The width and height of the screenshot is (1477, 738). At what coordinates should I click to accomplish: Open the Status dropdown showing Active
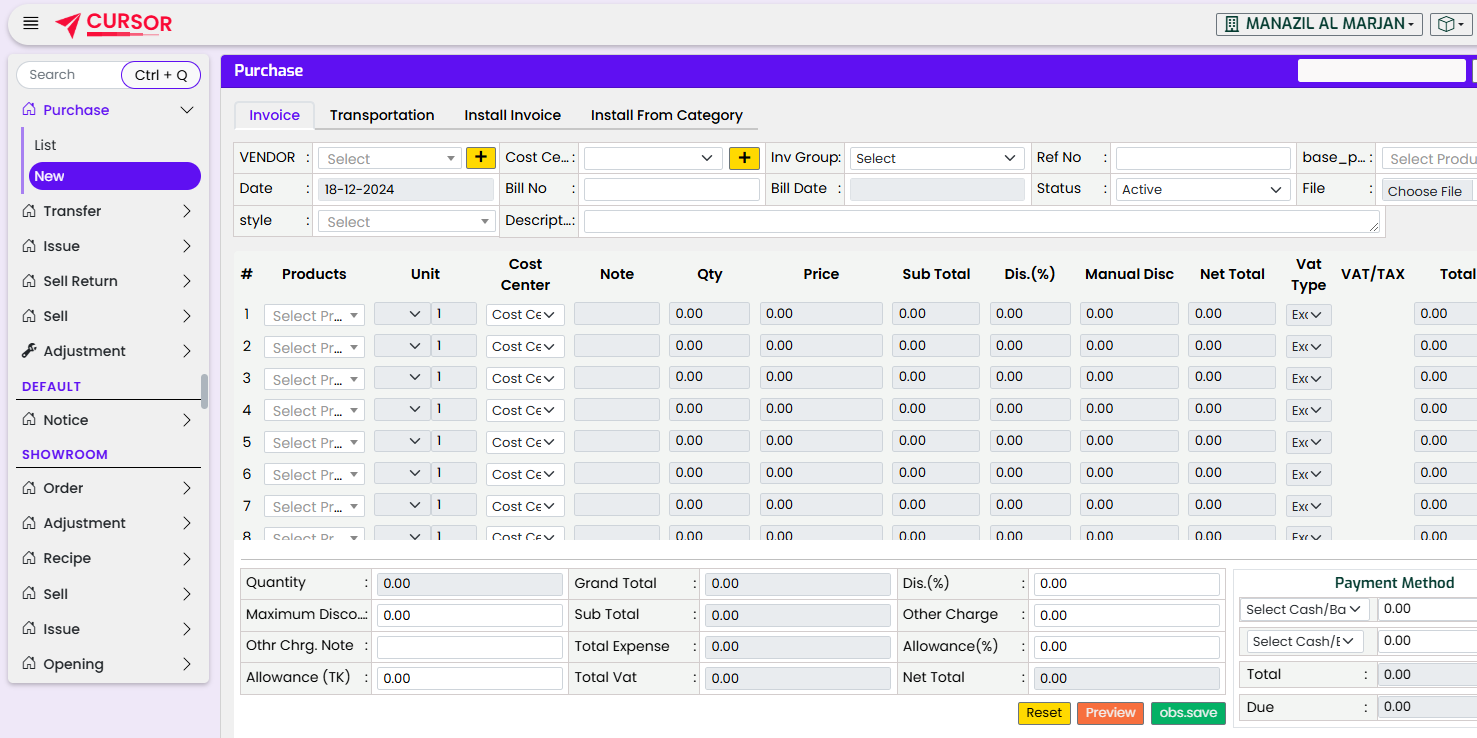pos(1202,190)
